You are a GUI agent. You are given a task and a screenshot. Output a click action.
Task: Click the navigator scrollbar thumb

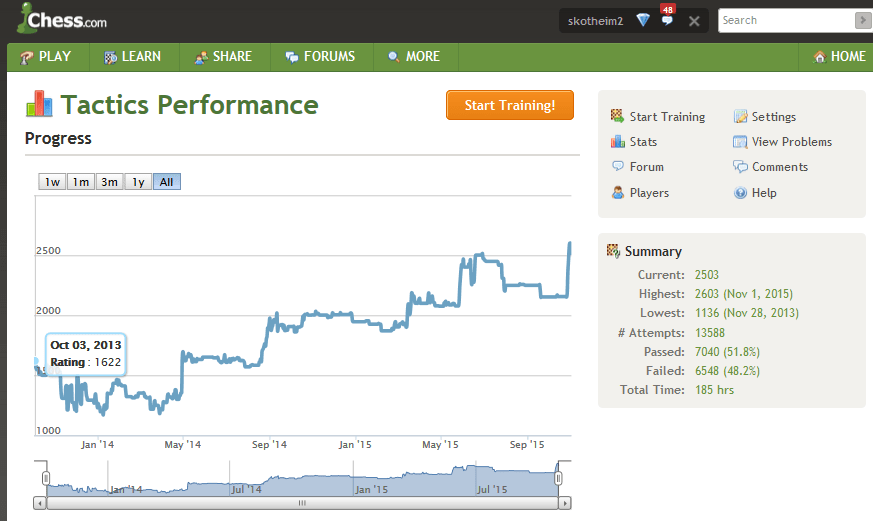tap(302, 503)
